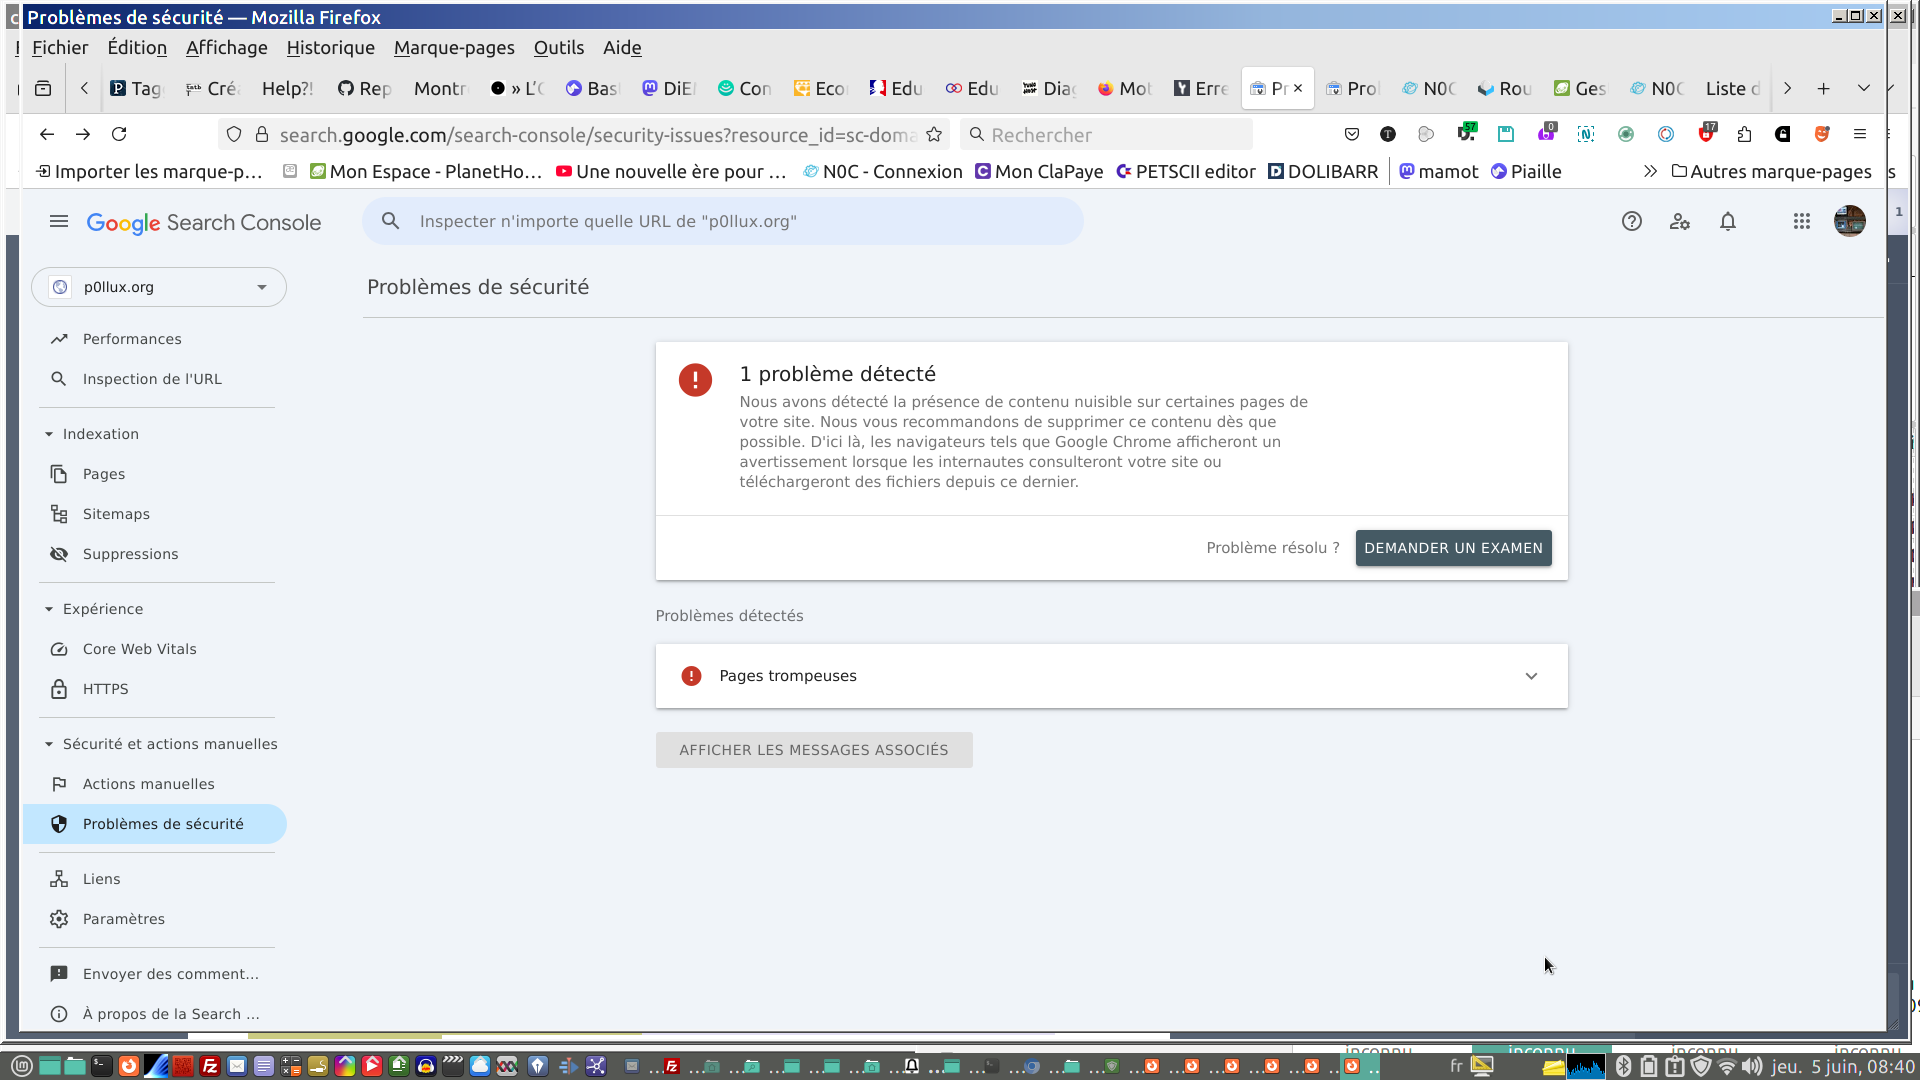Click the volume icon in system tray
This screenshot has height=1080, width=1920.
(1751, 1066)
